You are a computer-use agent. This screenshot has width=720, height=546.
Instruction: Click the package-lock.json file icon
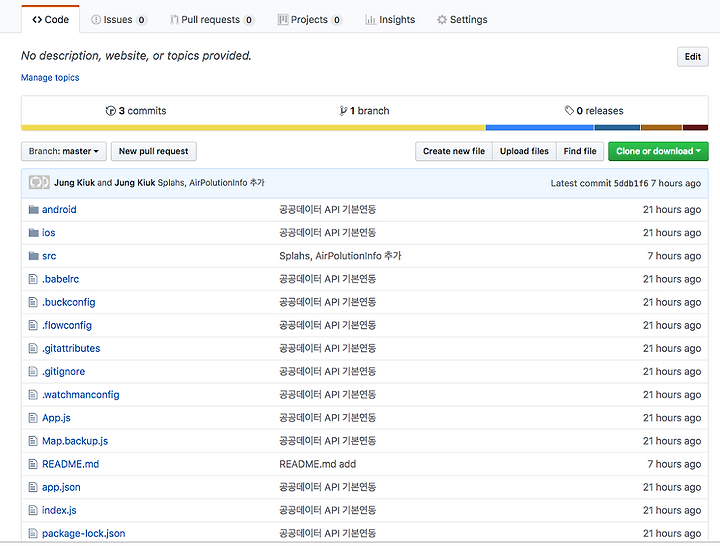pos(33,533)
